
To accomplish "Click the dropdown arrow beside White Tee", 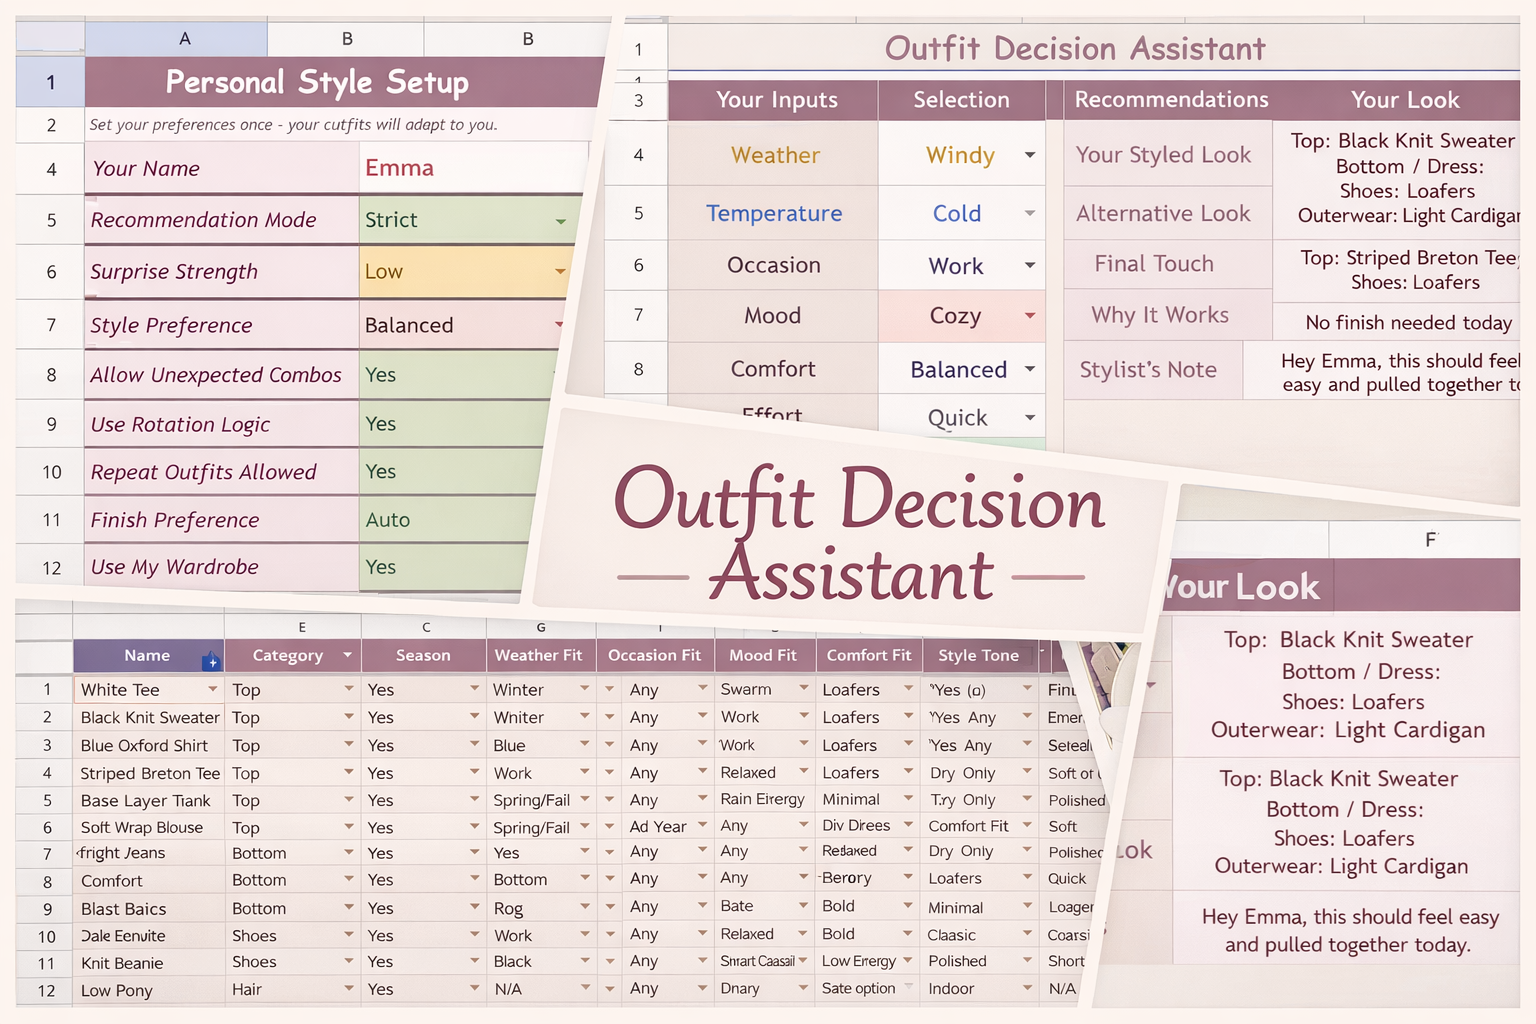I will (212, 689).
